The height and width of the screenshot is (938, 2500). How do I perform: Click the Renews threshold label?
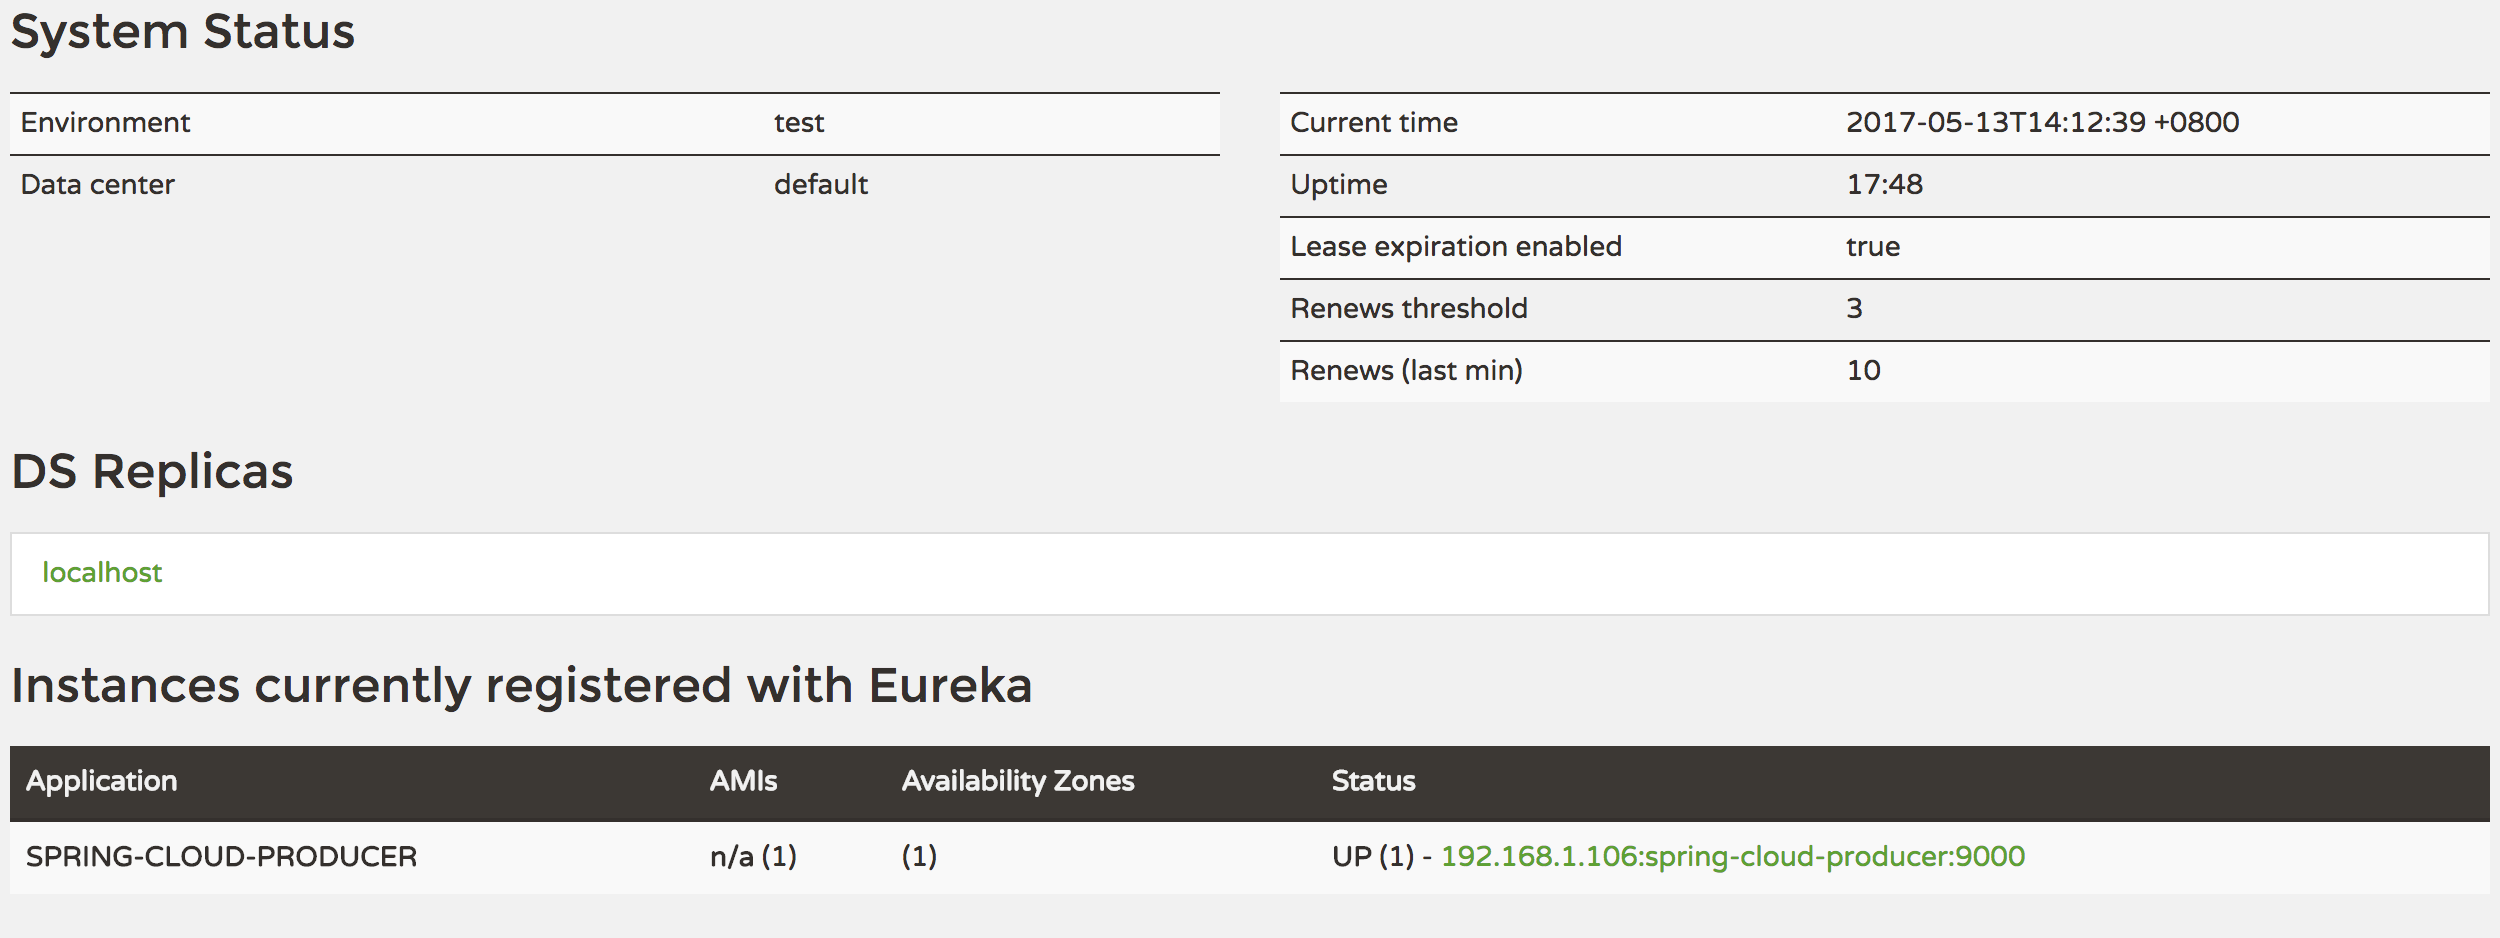(x=1408, y=309)
